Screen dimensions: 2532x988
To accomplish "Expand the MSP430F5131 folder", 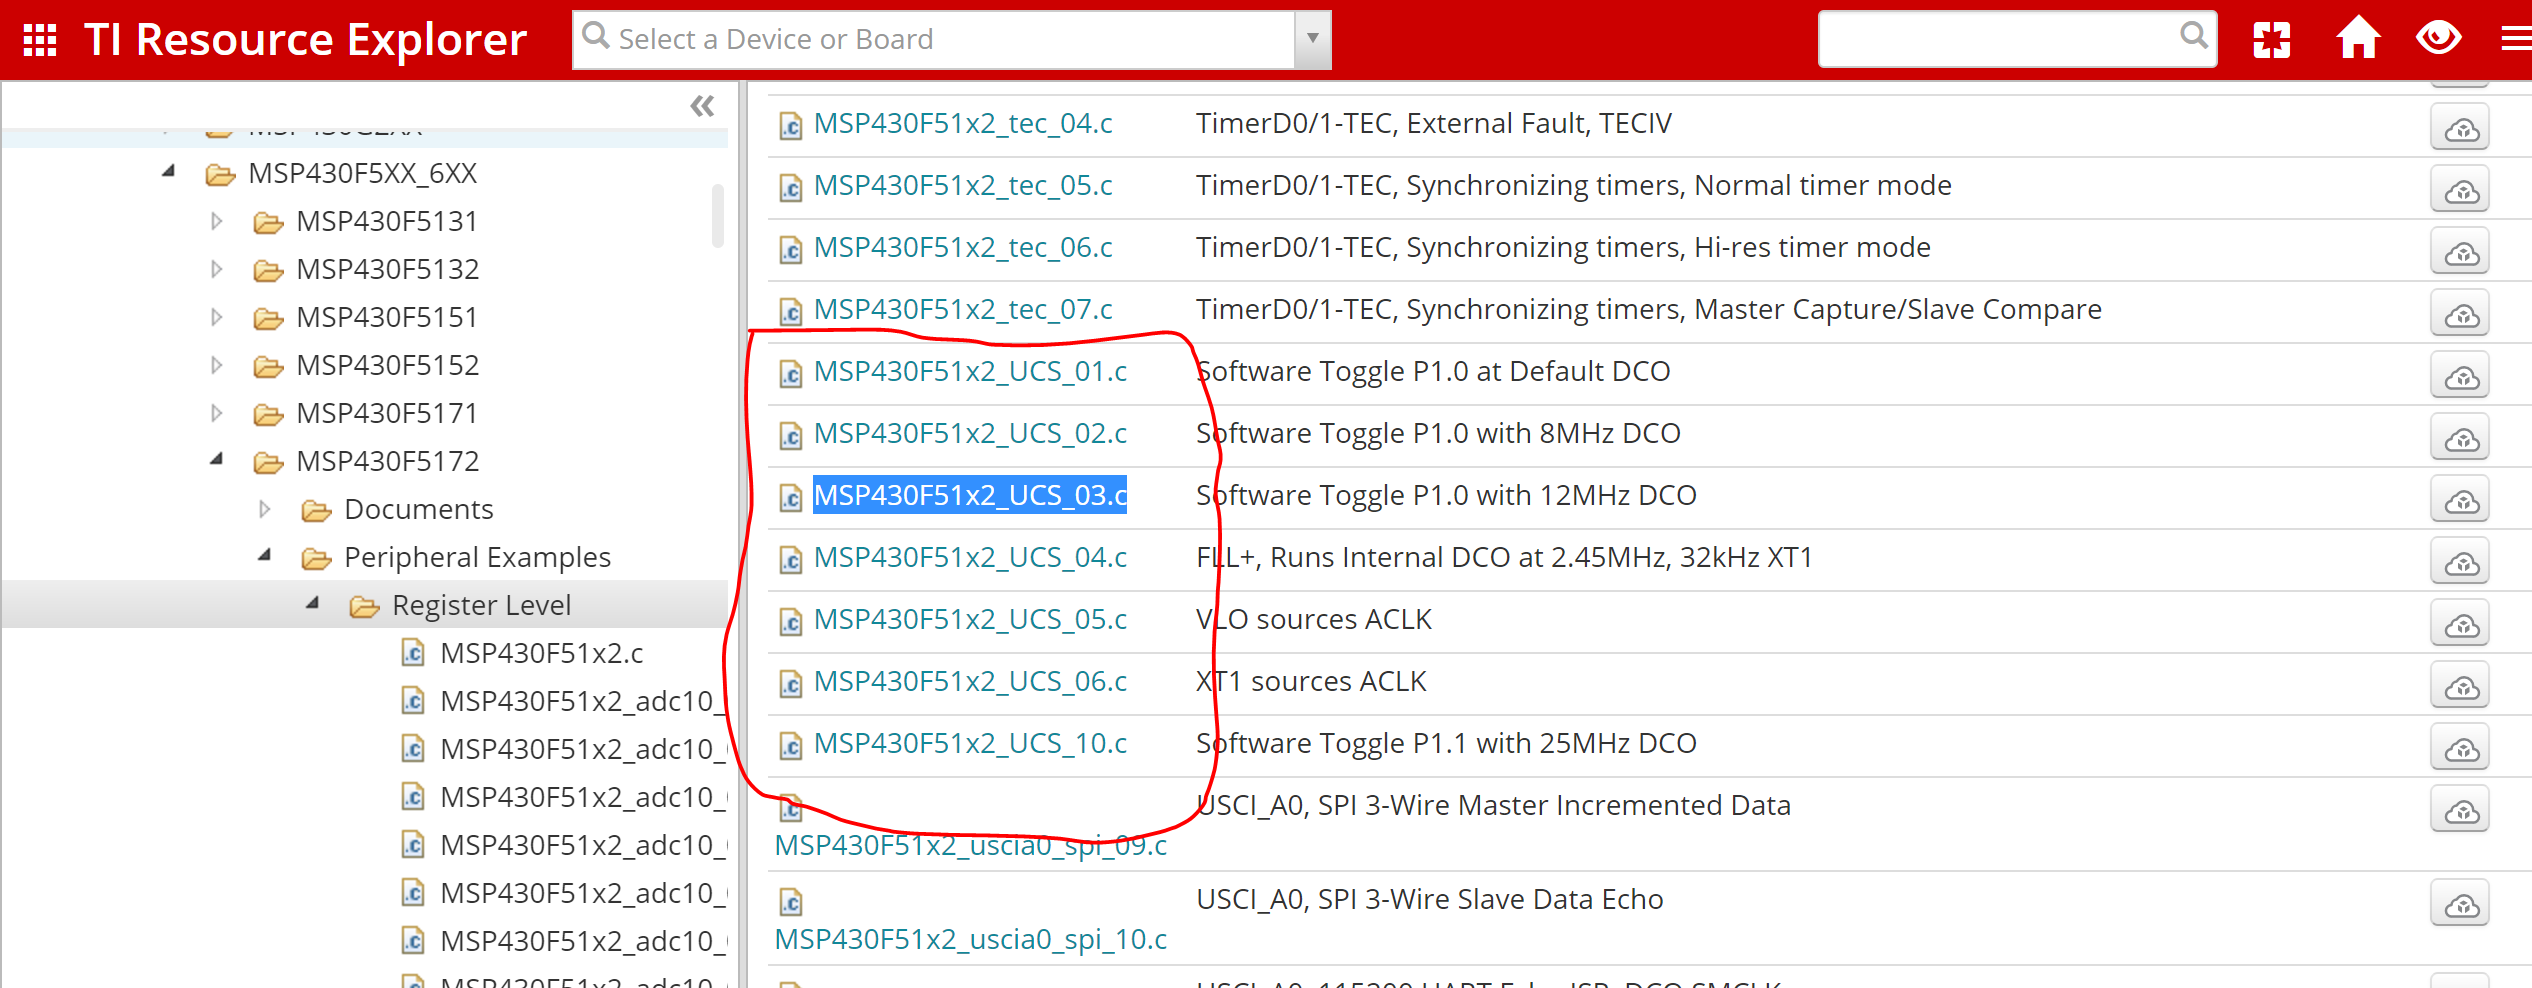I will (x=217, y=221).
